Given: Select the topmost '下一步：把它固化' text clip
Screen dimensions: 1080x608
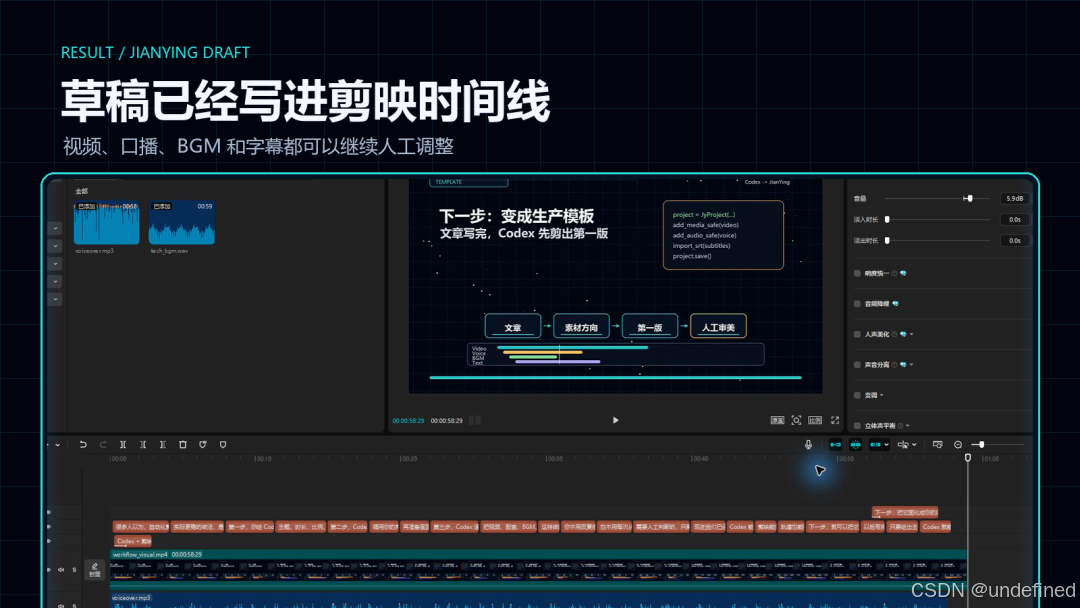Looking at the screenshot, I should point(905,512).
